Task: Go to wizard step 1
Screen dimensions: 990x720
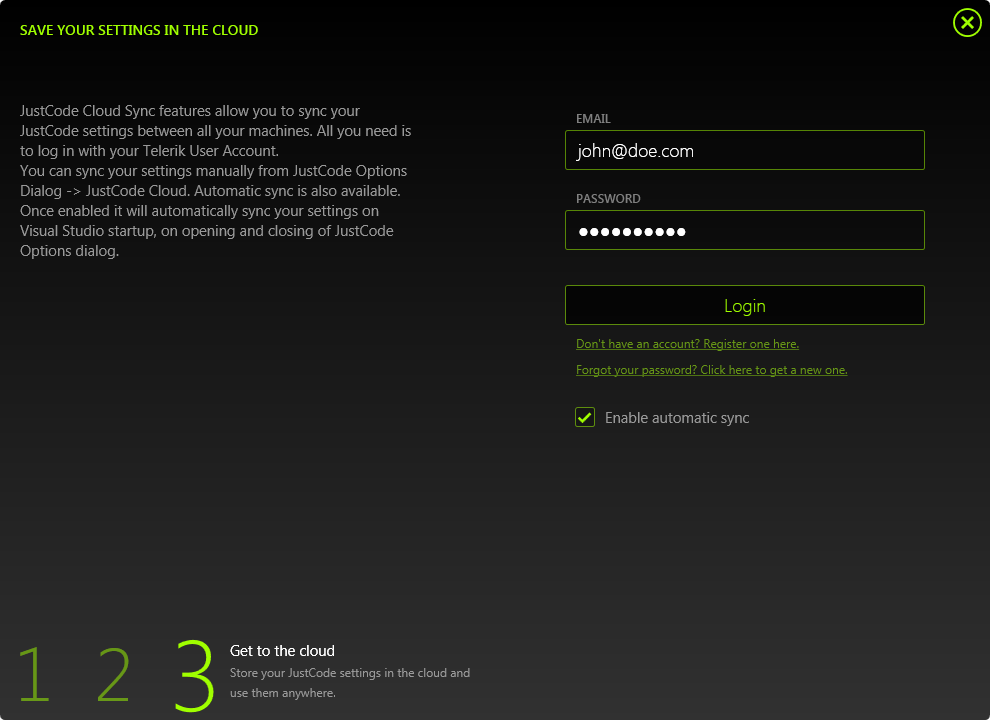Action: click(34, 674)
